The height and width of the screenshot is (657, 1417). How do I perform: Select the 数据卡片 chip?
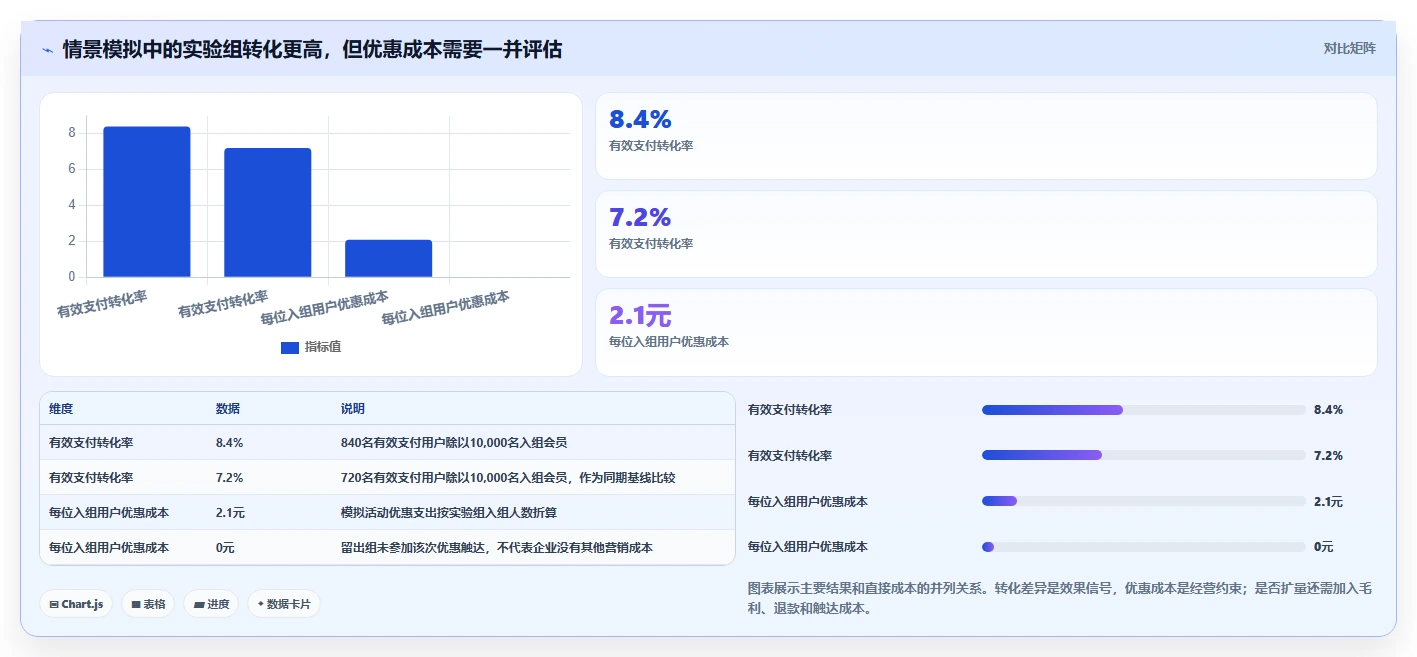pos(284,604)
